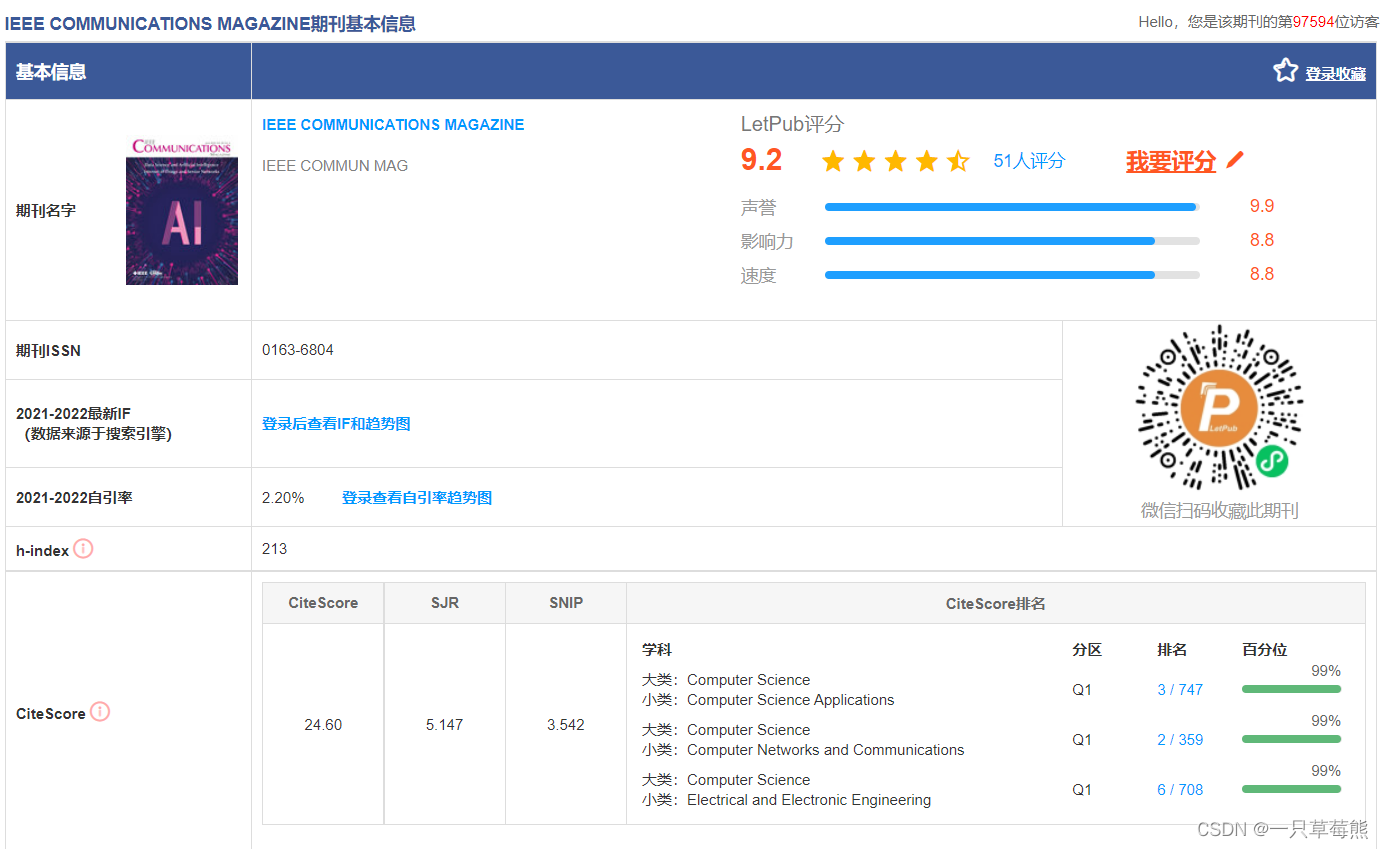1383x849 pixels.
Task: Click the info icon next to CiteScore
Action: [100, 712]
